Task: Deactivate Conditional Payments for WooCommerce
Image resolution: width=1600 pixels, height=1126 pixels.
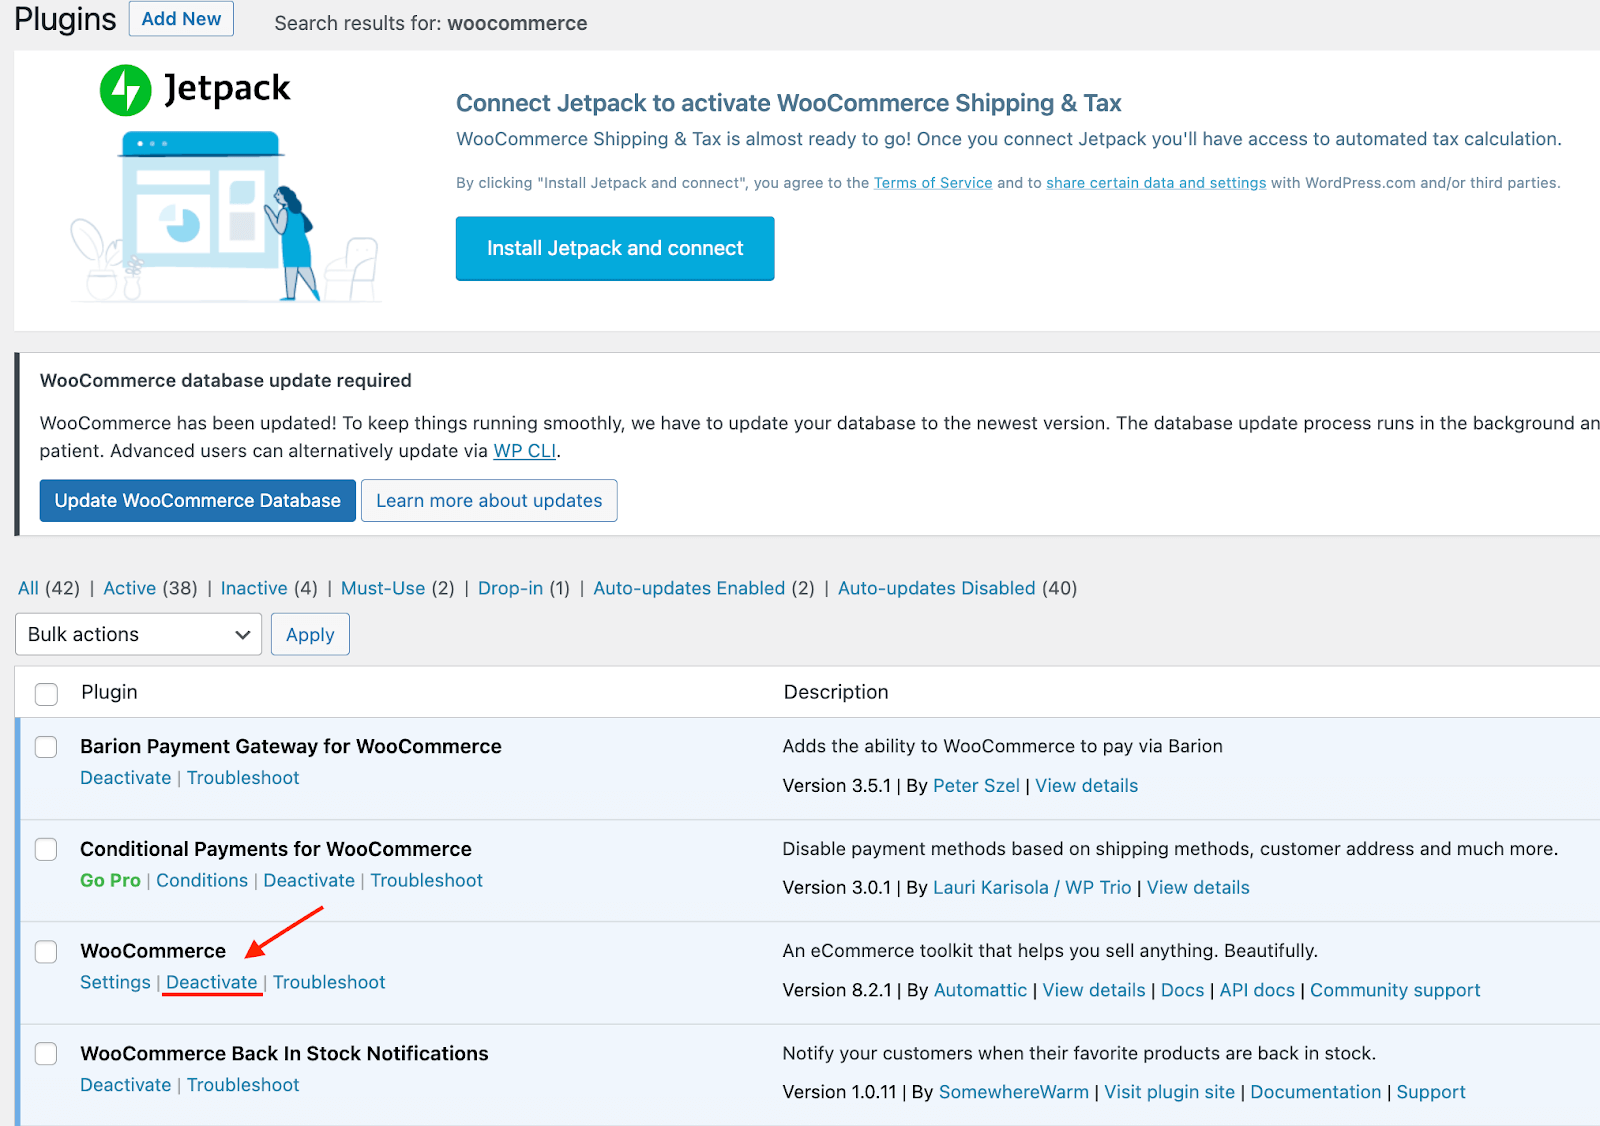Action: [x=309, y=880]
